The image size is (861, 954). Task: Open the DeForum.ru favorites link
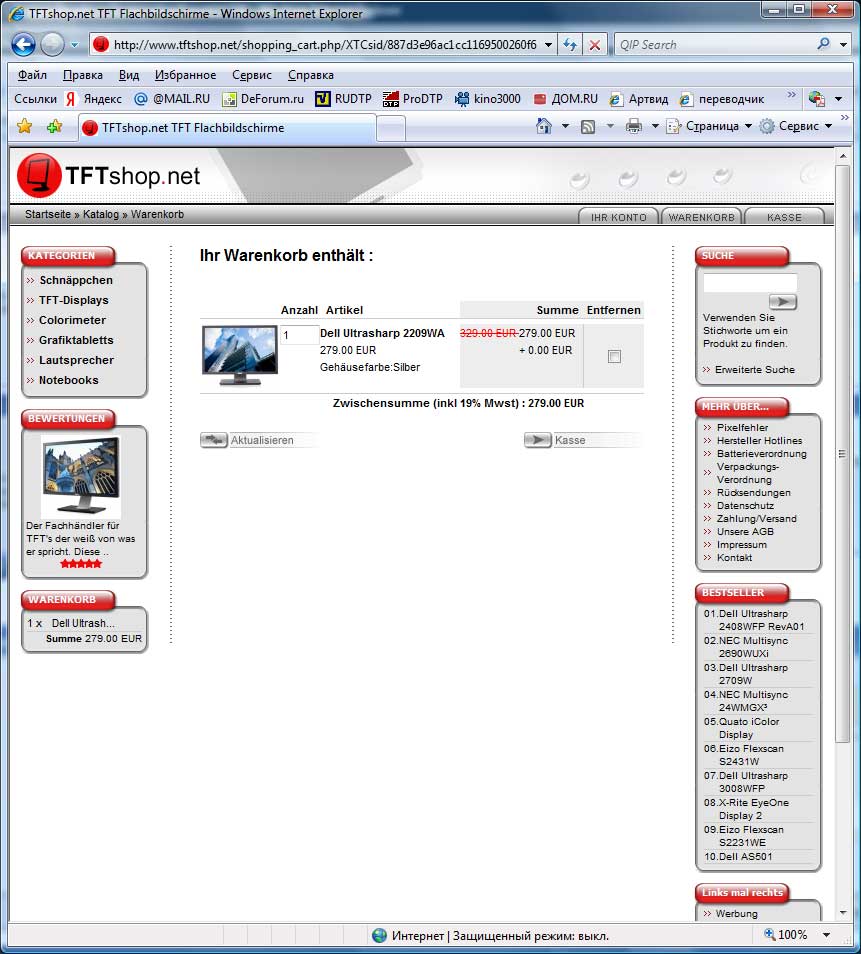pyautogui.click(x=263, y=99)
